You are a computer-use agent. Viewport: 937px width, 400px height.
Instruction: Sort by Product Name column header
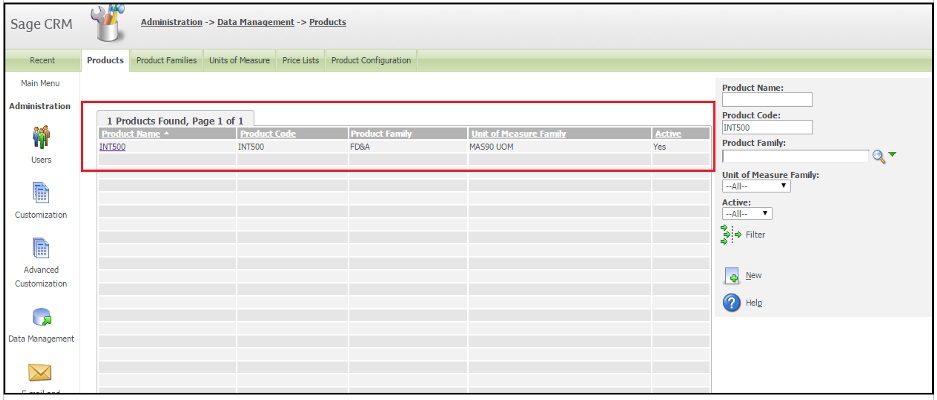pyautogui.click(x=131, y=134)
